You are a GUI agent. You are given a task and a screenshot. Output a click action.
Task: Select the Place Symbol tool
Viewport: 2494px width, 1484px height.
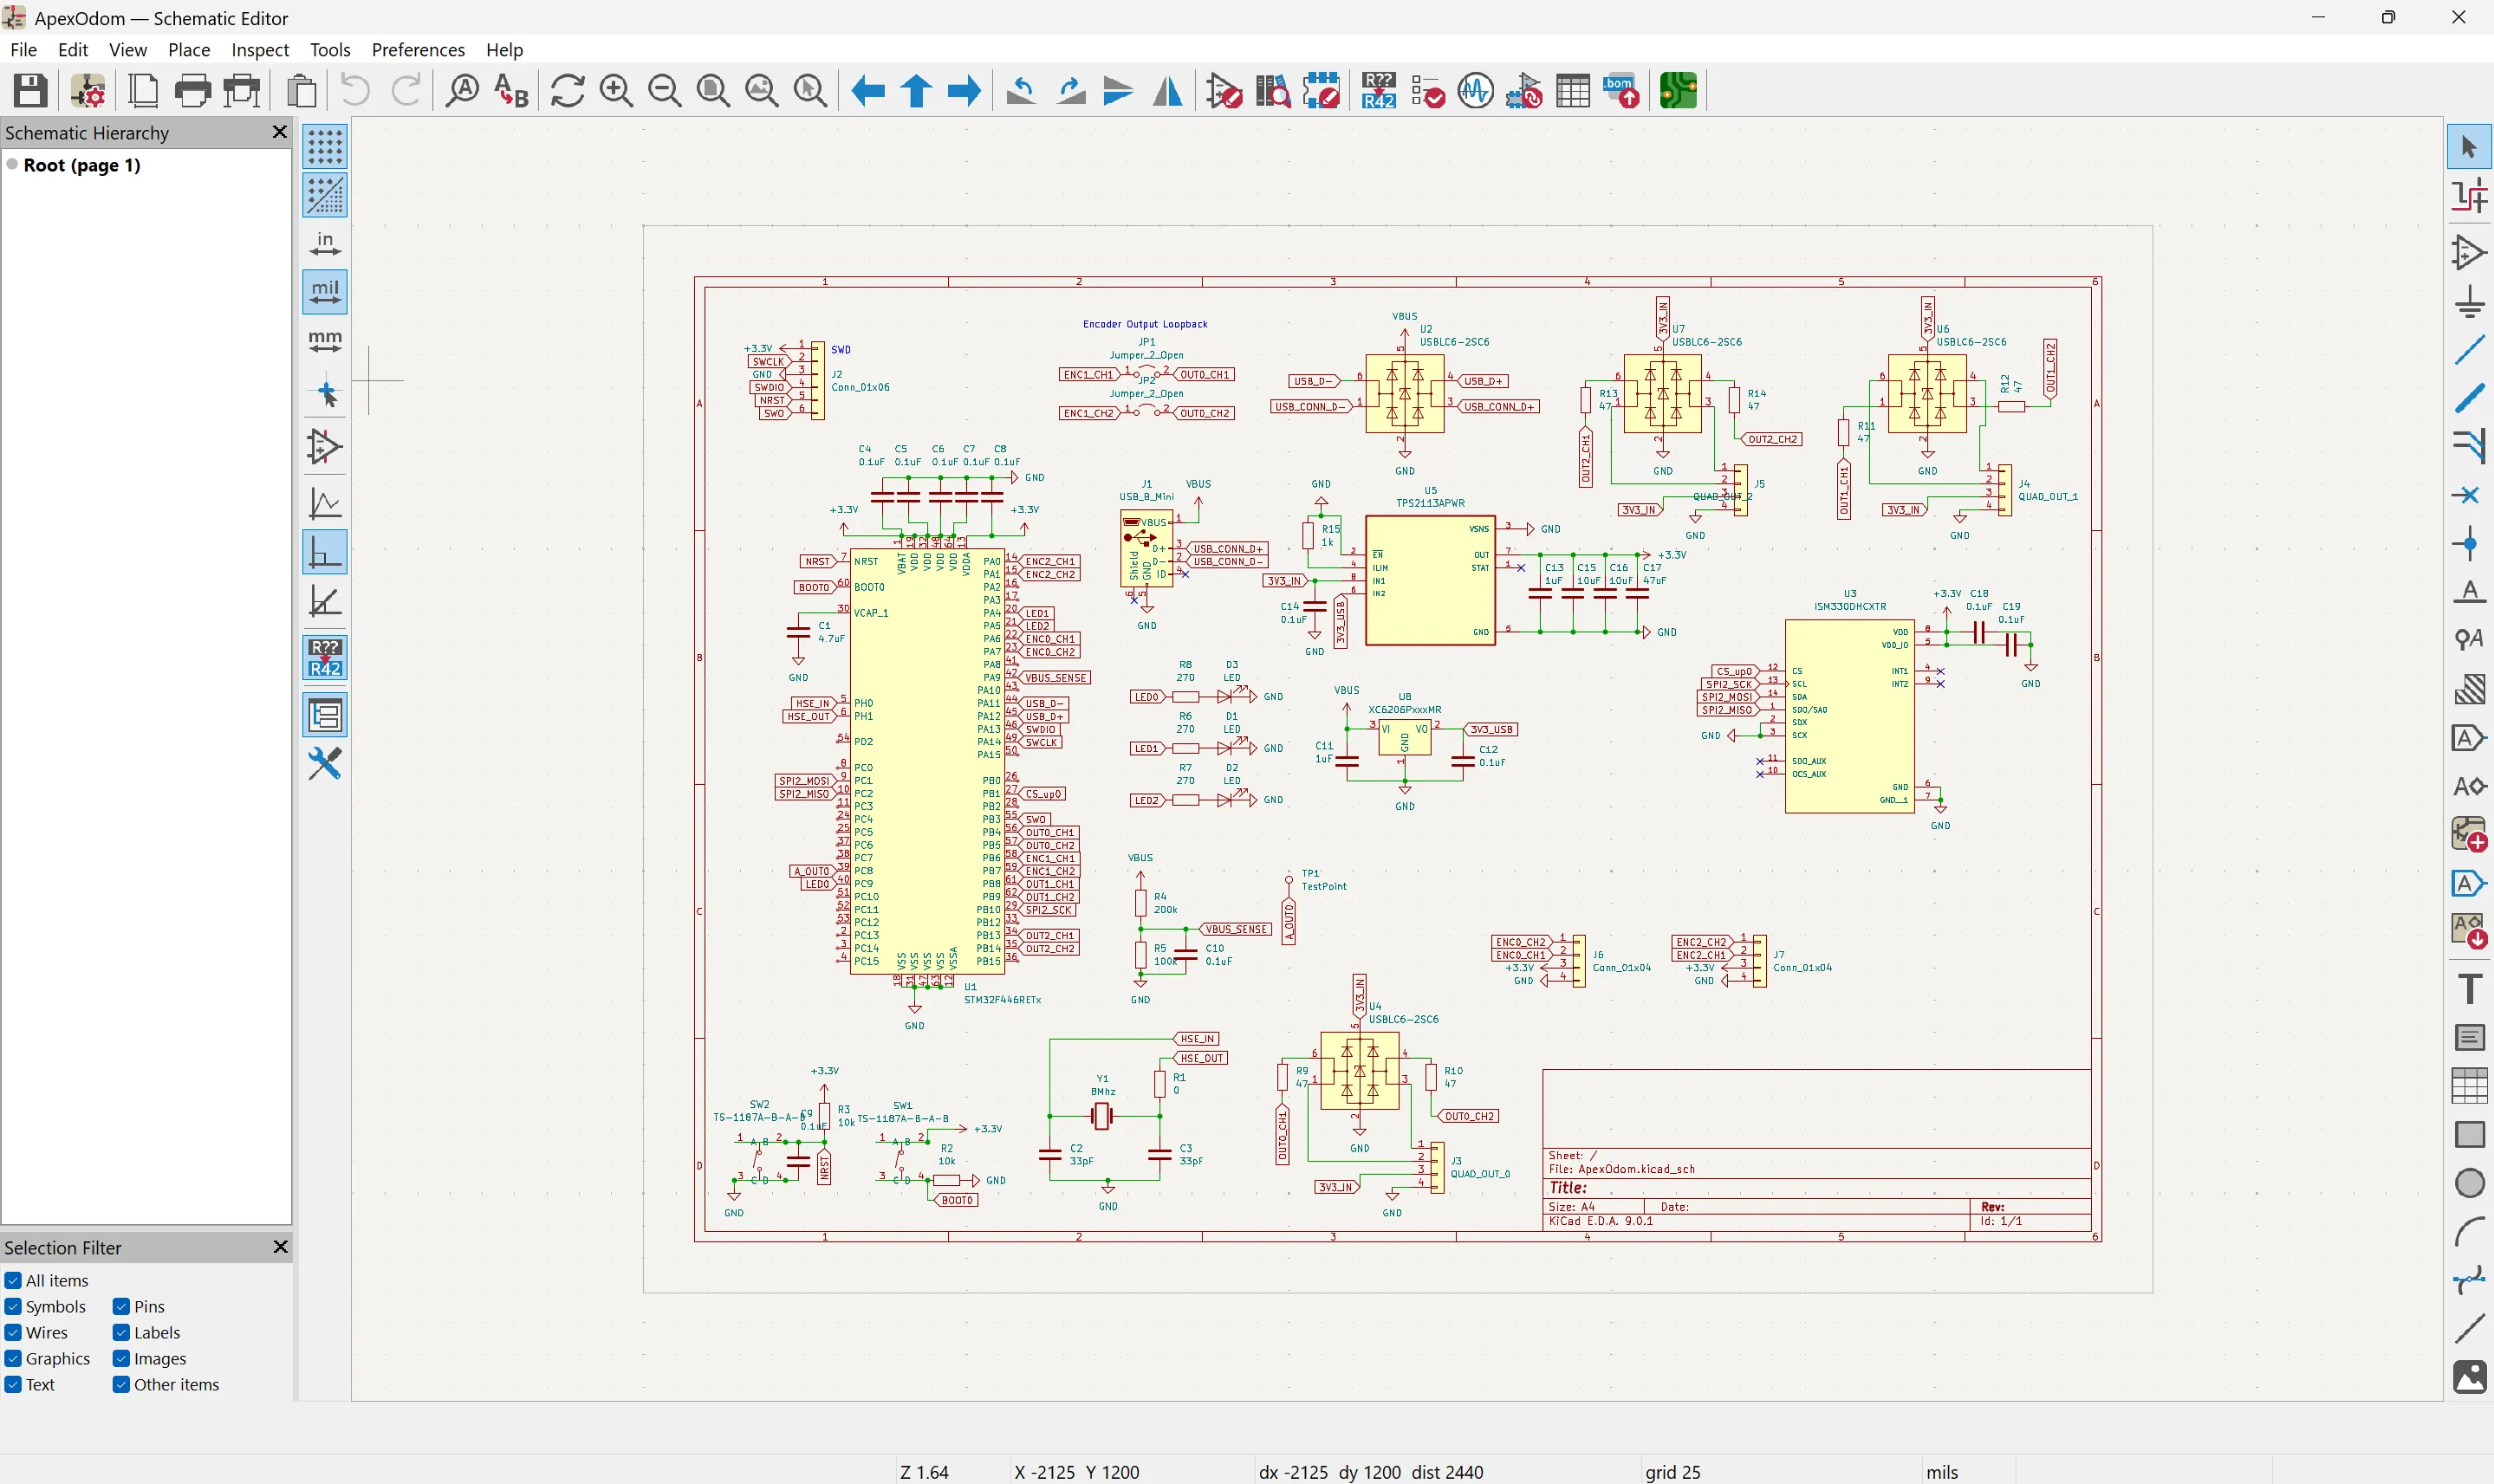[2469, 253]
